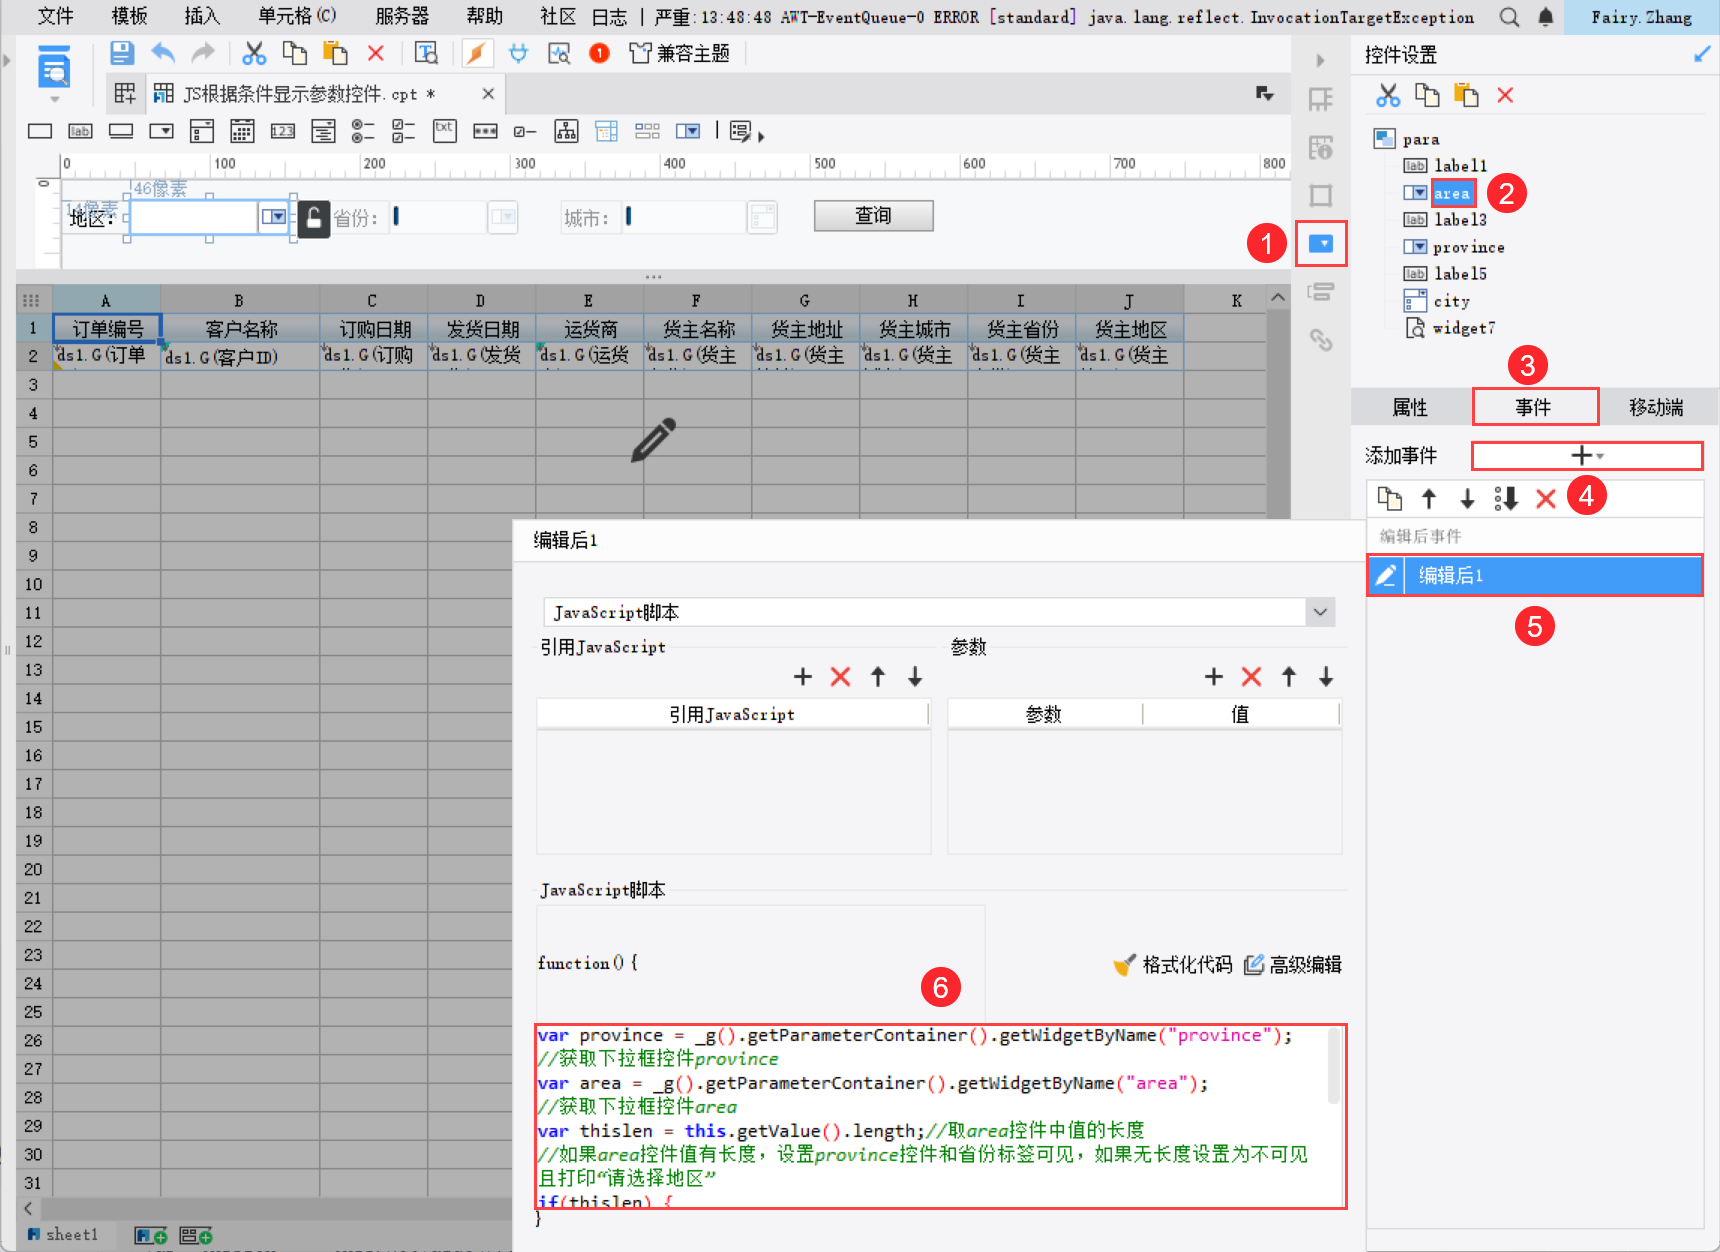Toggle the lock on the area widget
The image size is (1720, 1252).
(x=313, y=218)
